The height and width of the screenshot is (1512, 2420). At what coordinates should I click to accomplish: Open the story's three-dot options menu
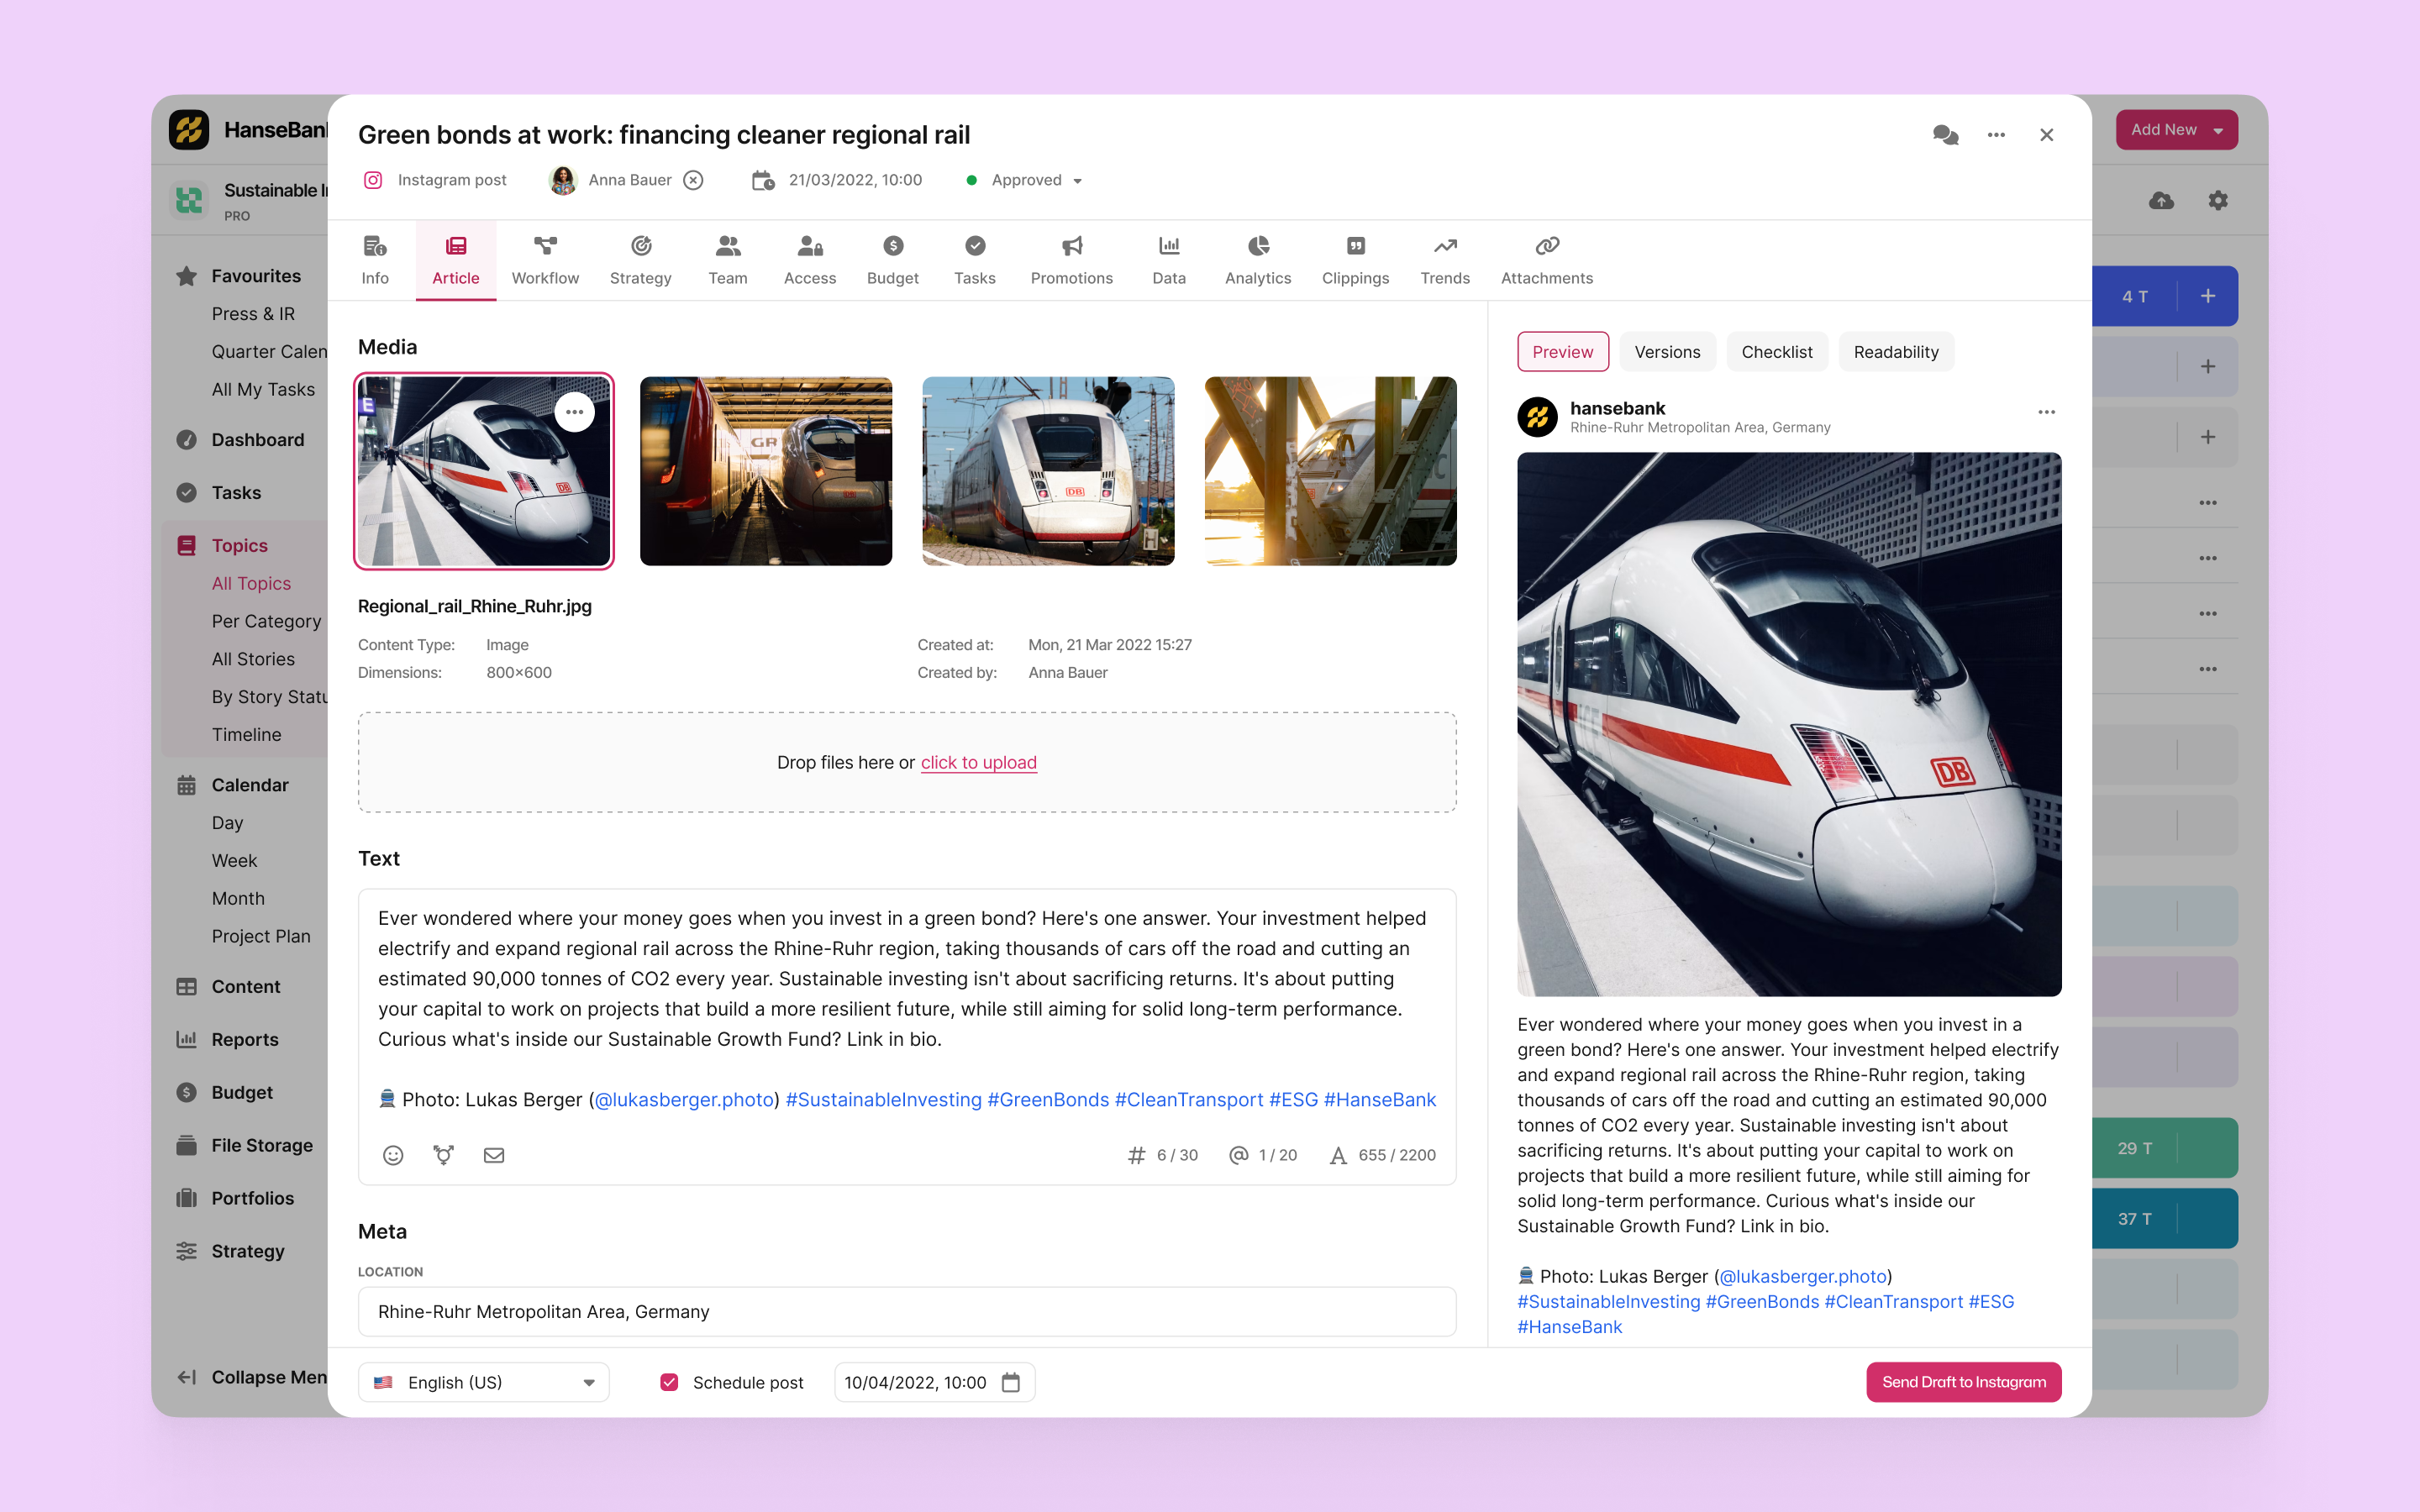pyautogui.click(x=1996, y=134)
